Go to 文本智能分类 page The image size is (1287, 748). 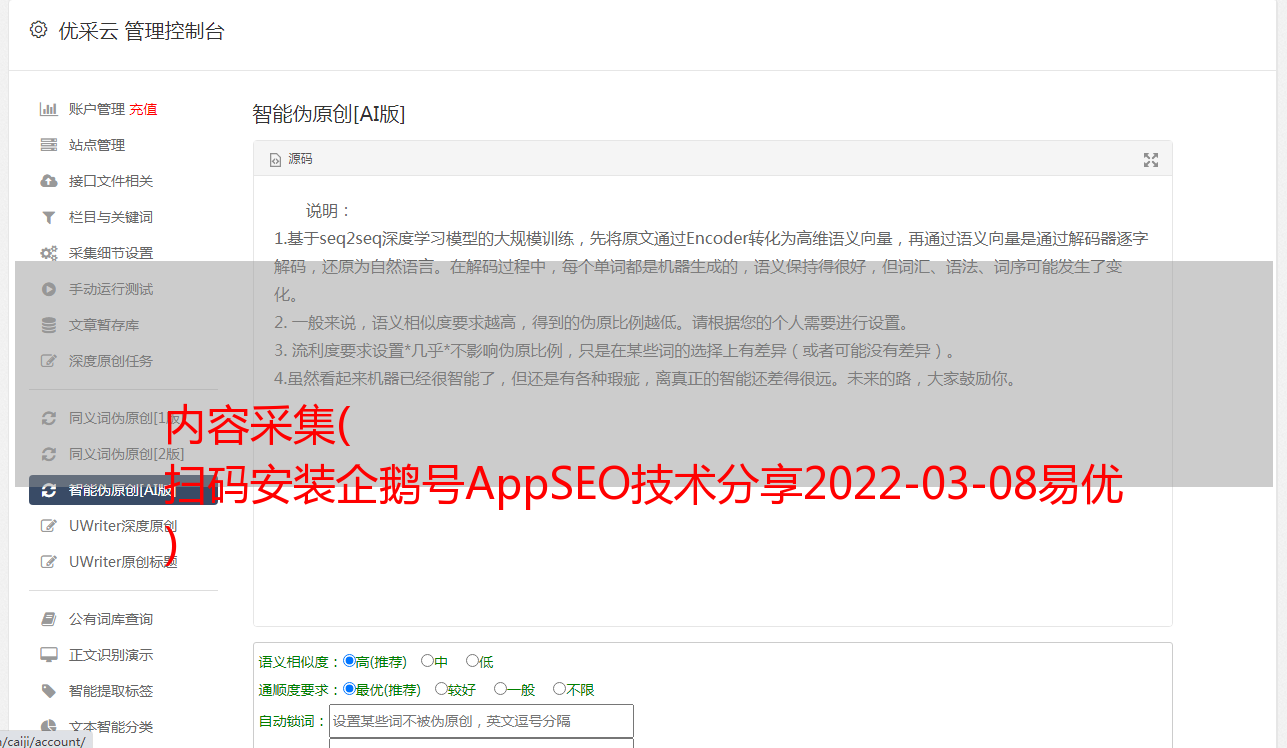111,727
